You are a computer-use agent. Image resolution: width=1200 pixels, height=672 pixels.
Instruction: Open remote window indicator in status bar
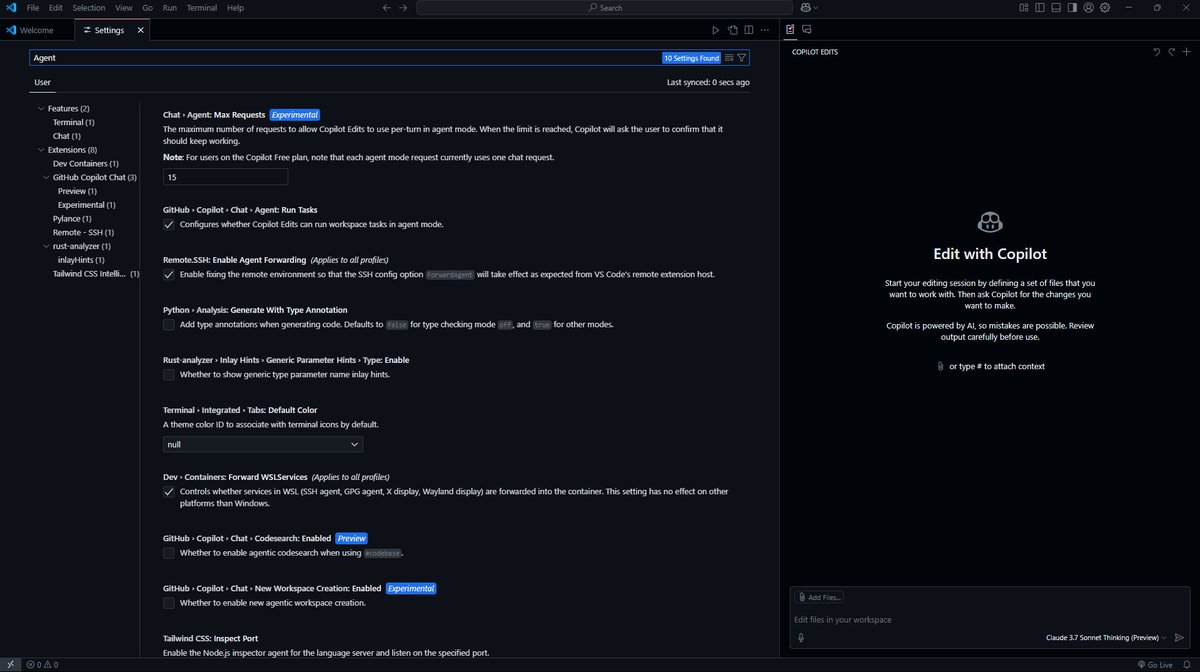coord(9,664)
